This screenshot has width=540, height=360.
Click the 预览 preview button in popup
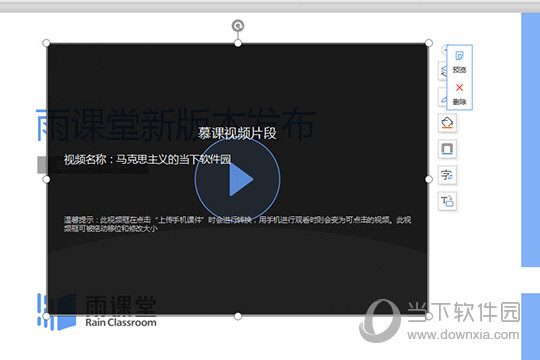click(459, 62)
